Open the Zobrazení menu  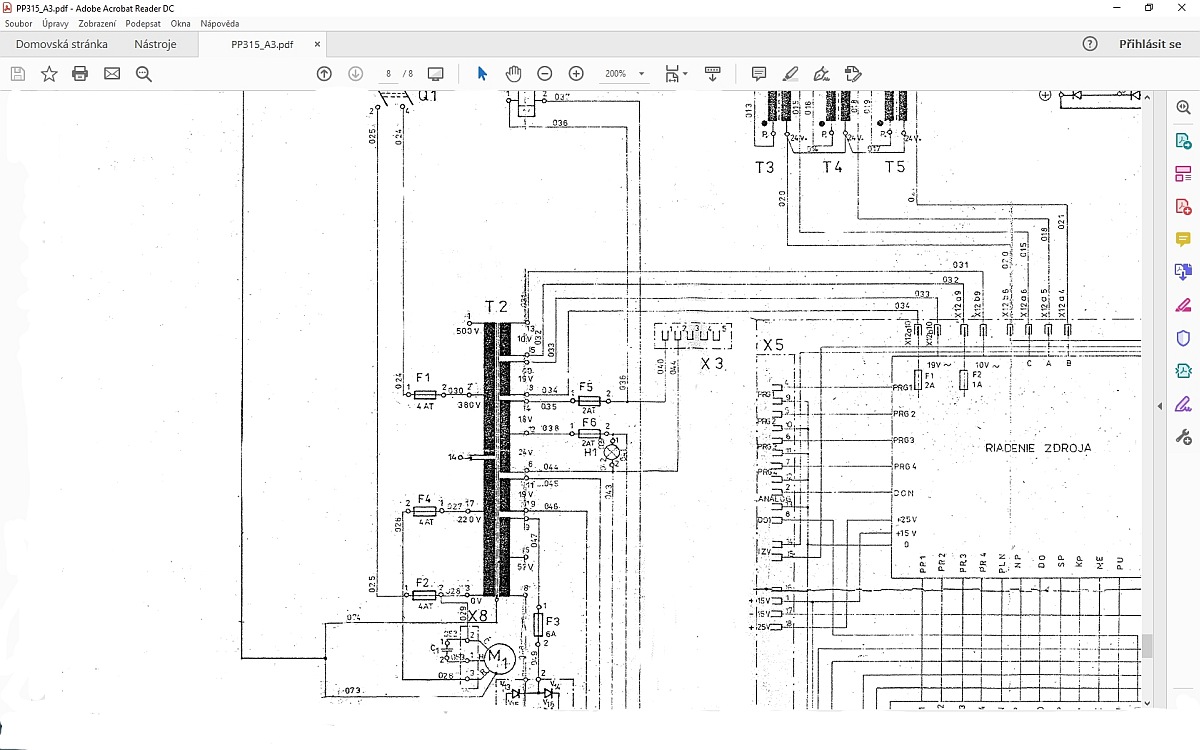(97, 23)
